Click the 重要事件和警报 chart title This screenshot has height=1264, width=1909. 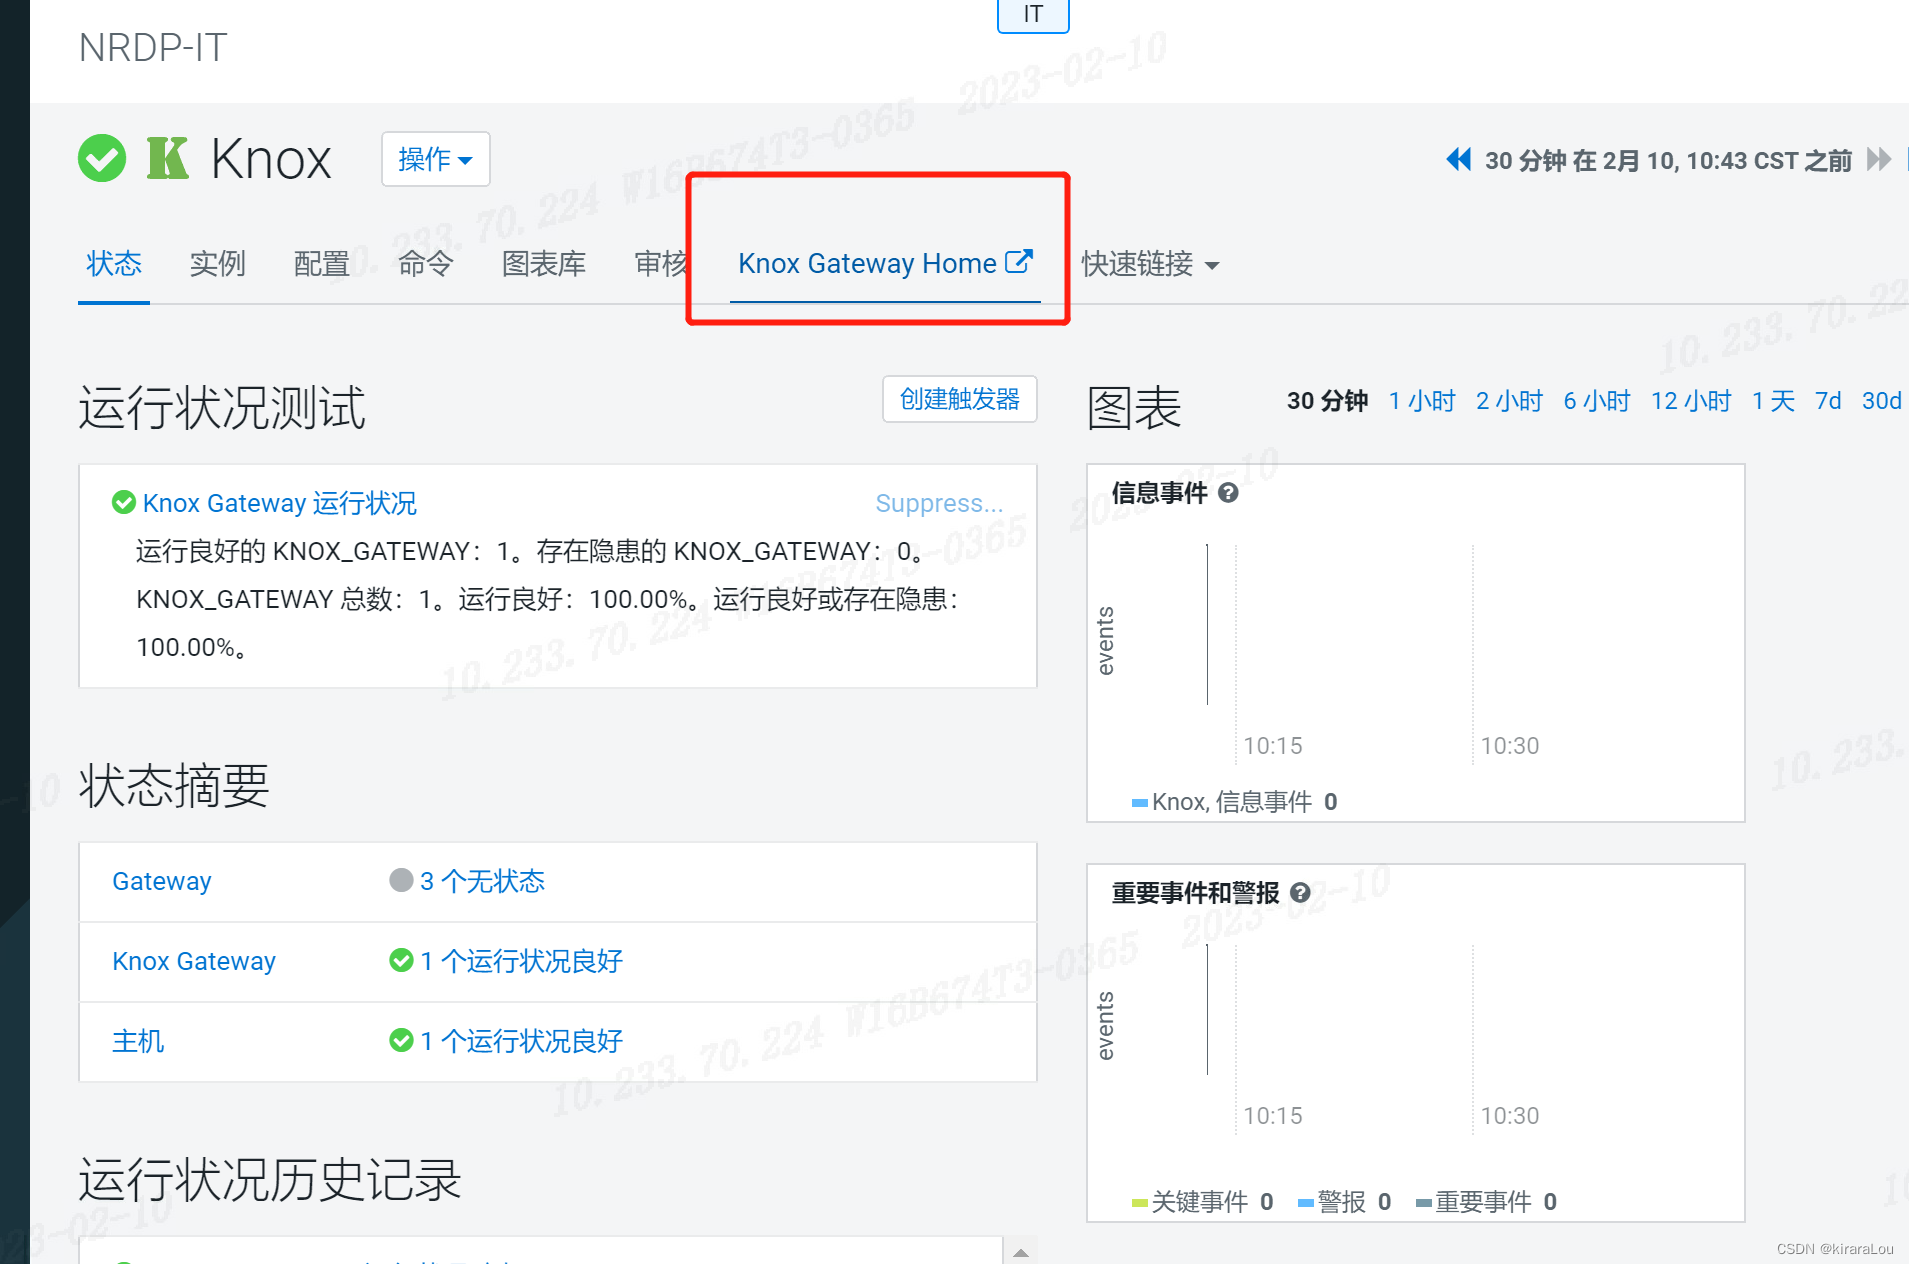pyautogui.click(x=1196, y=893)
